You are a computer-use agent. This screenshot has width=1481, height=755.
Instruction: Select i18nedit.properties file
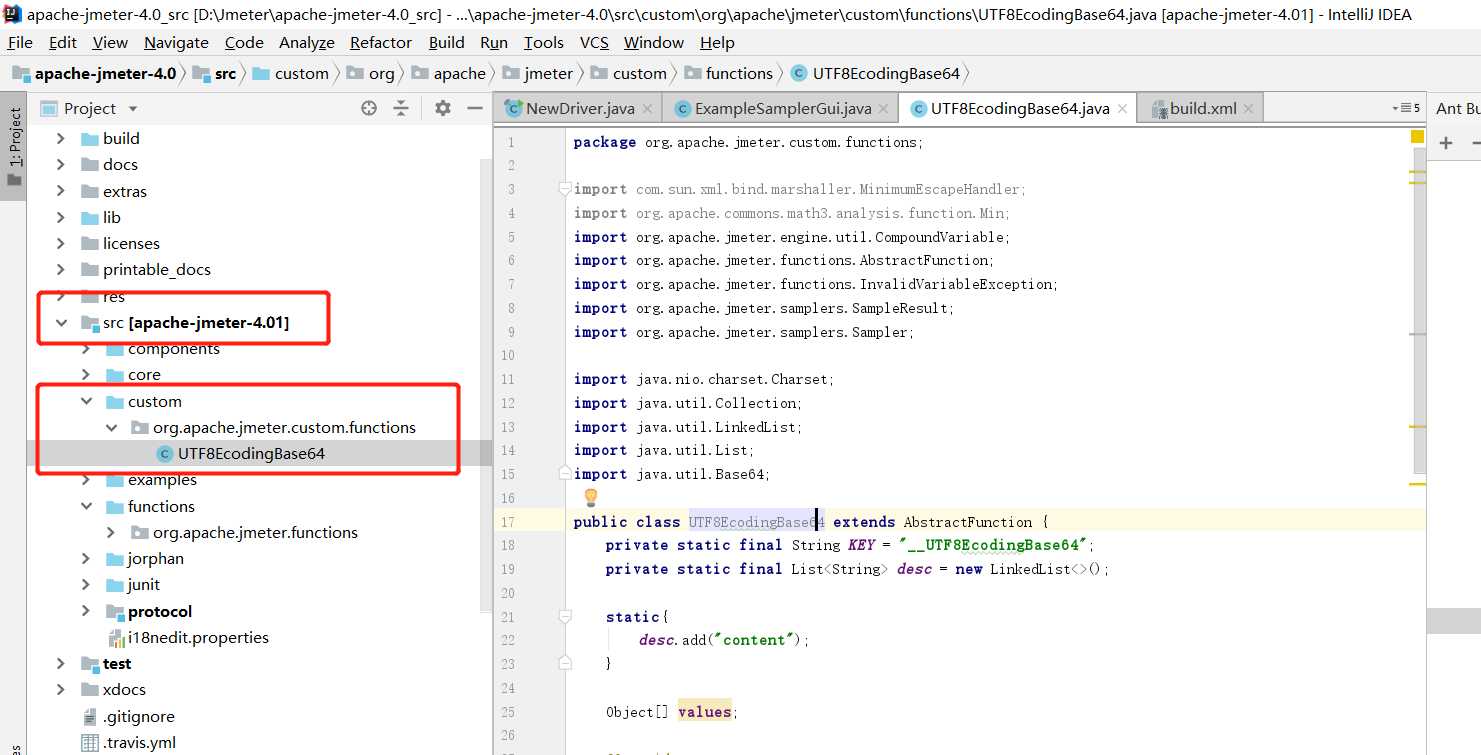(198, 637)
